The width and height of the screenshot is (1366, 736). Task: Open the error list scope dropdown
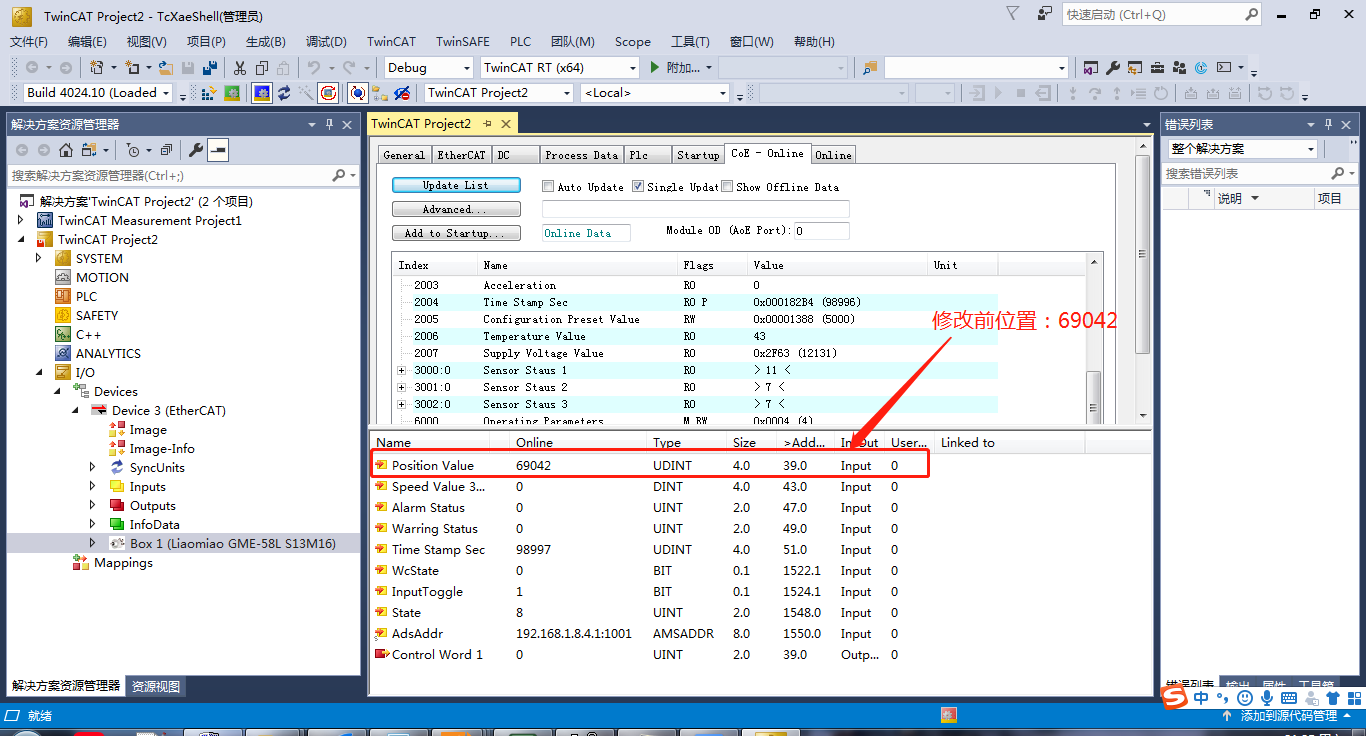coord(1311,149)
